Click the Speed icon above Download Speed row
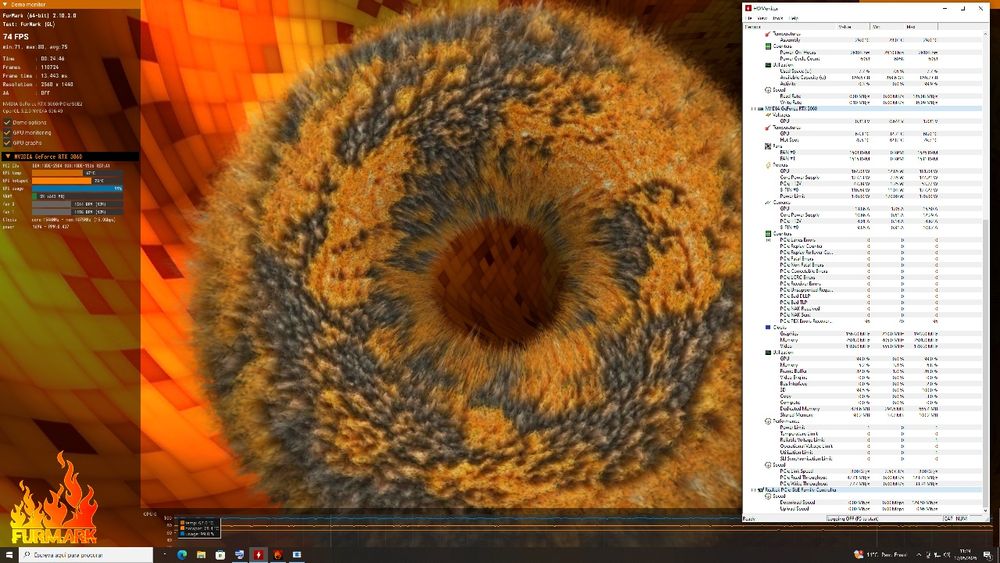1000x563 pixels. tap(768, 496)
